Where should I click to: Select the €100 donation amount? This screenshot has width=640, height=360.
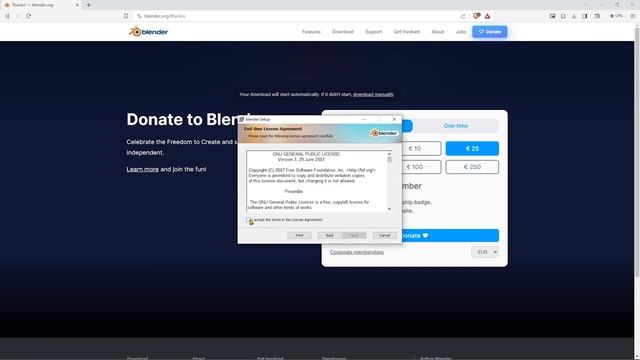point(420,167)
